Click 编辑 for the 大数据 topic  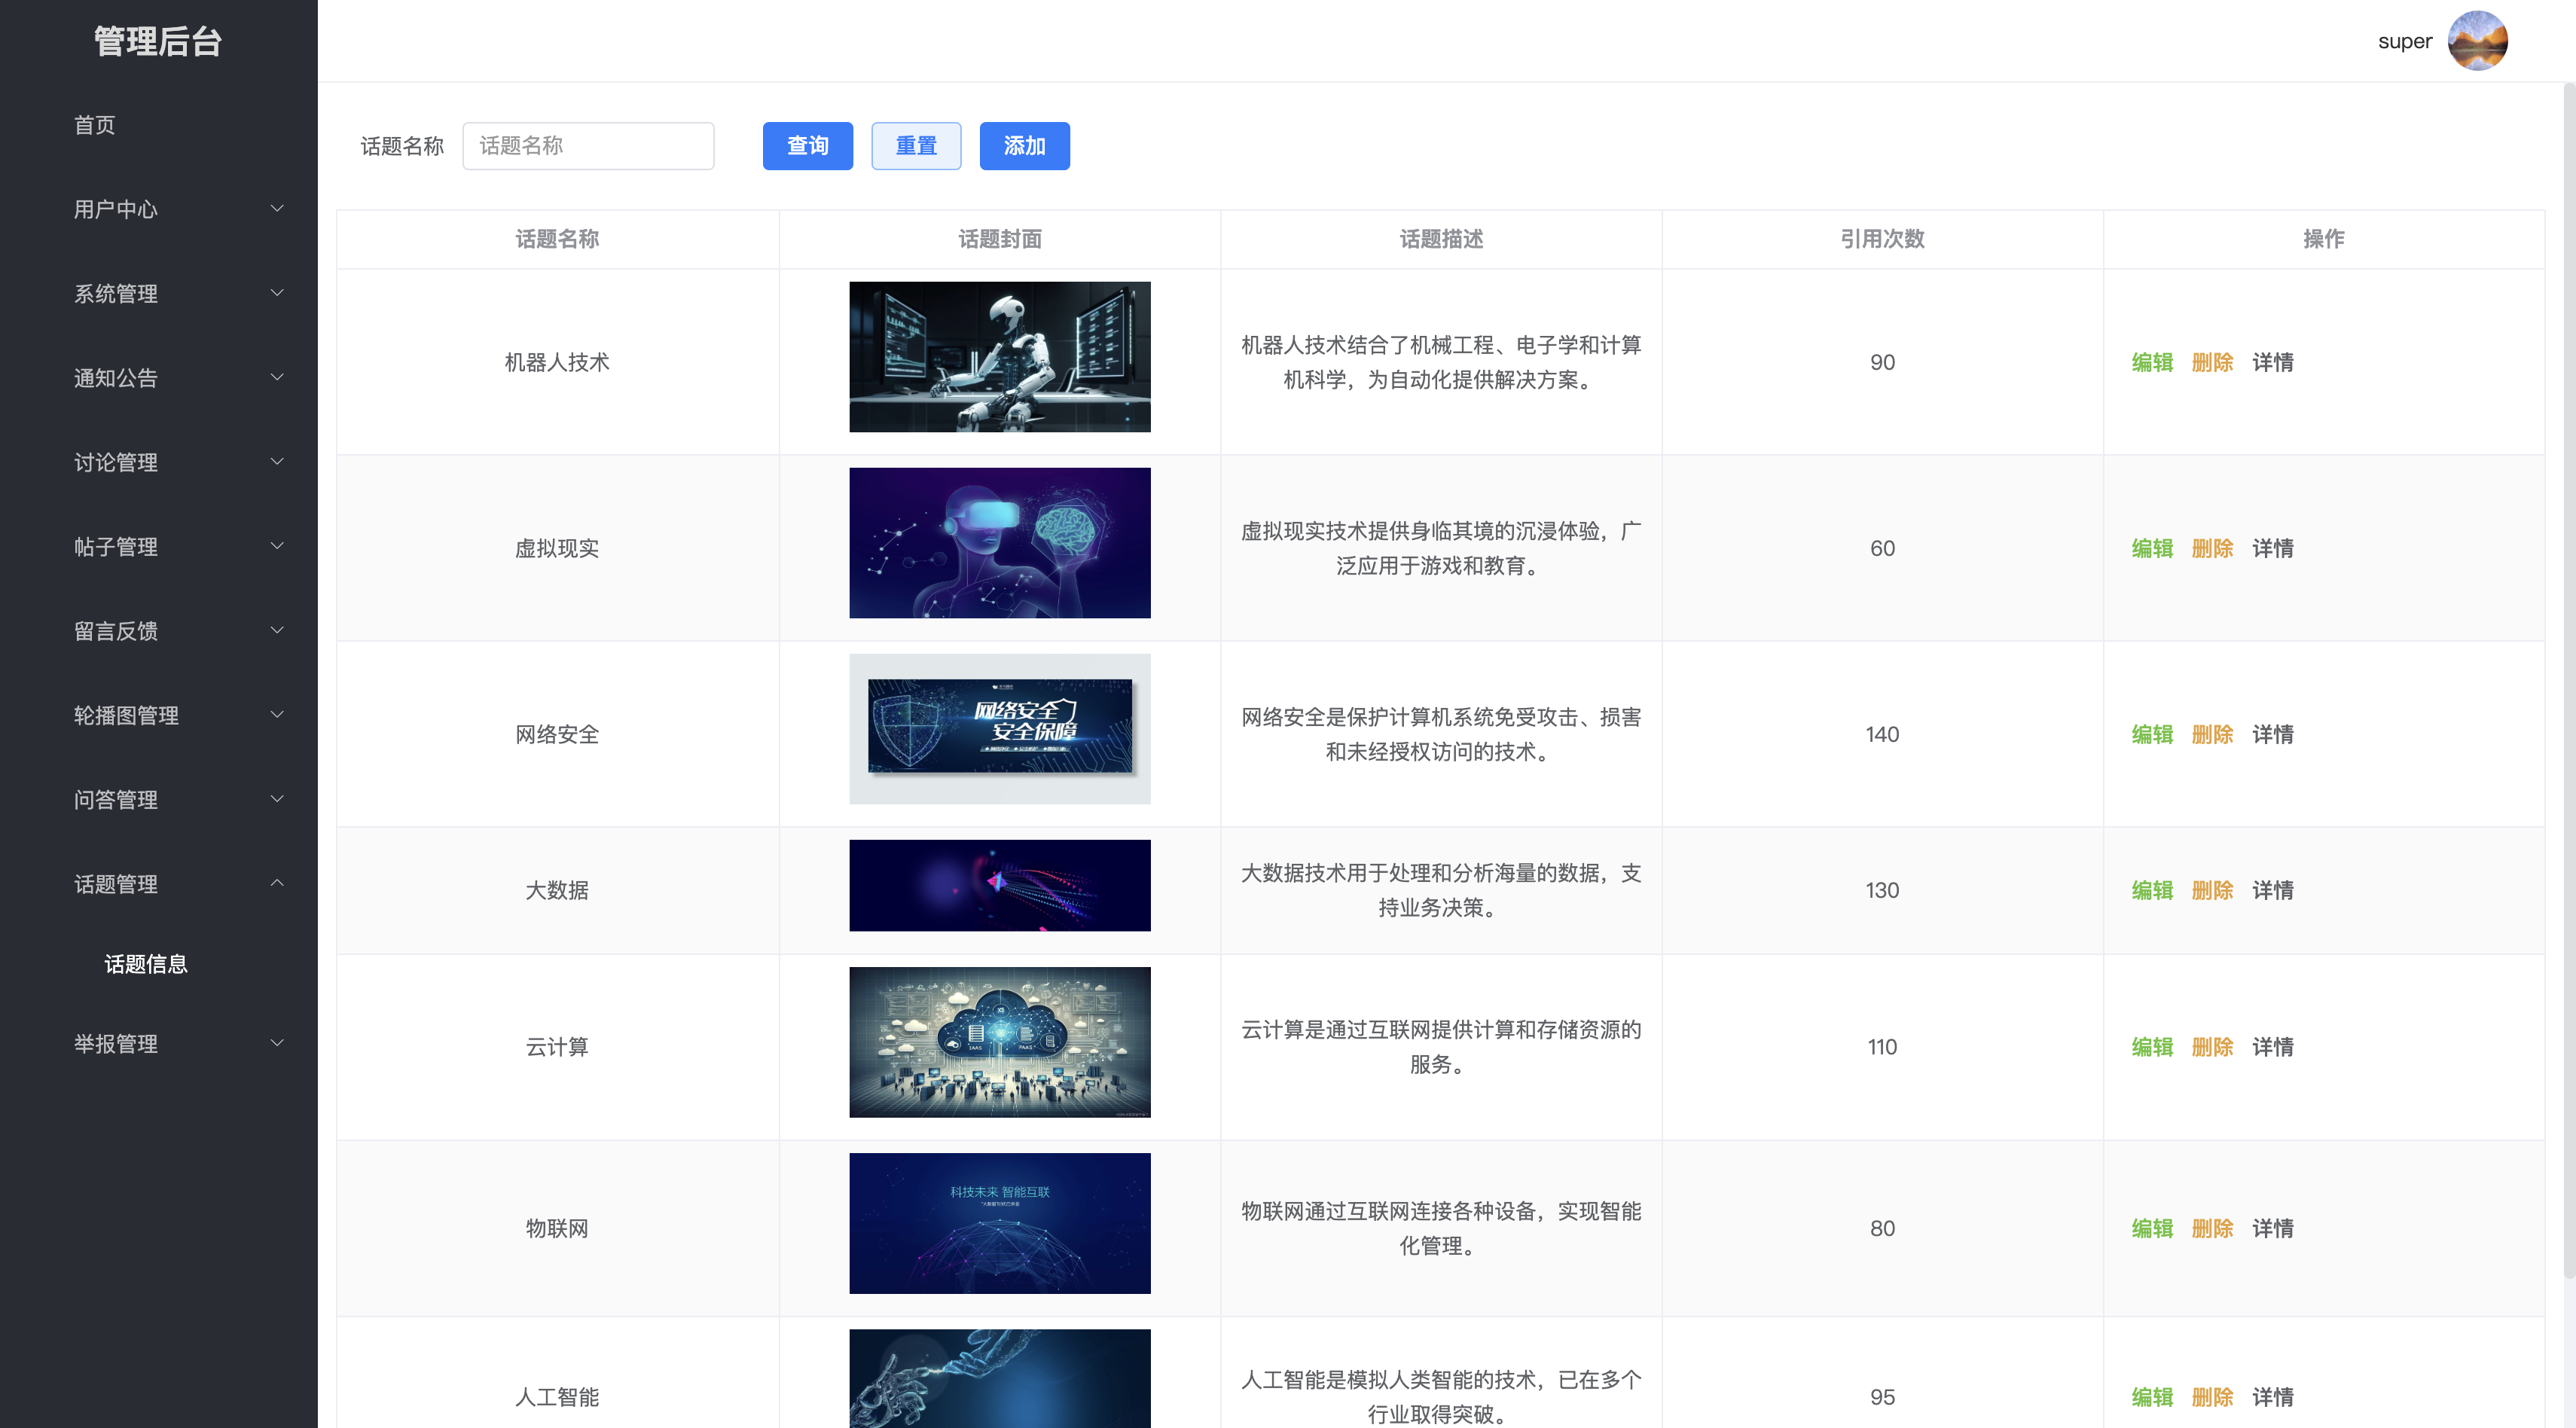2151,890
